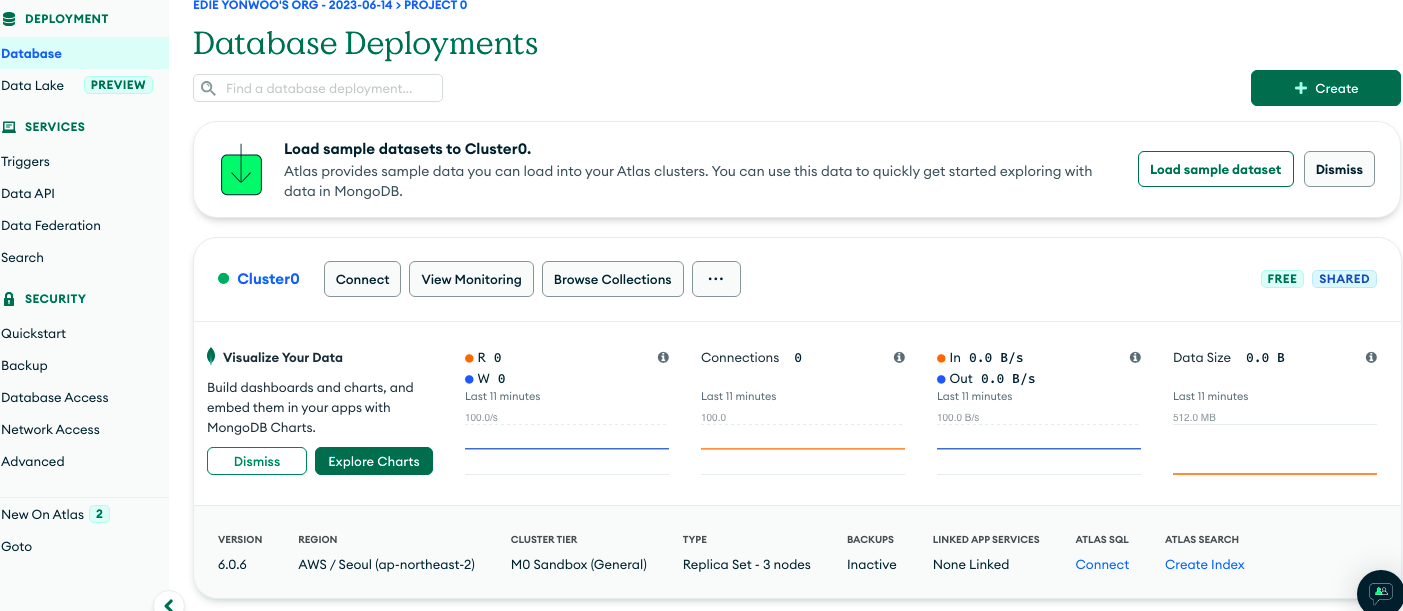Click the Data Size sparkline chart
Viewport: 1403px width, 611px height.
pos(1275,448)
